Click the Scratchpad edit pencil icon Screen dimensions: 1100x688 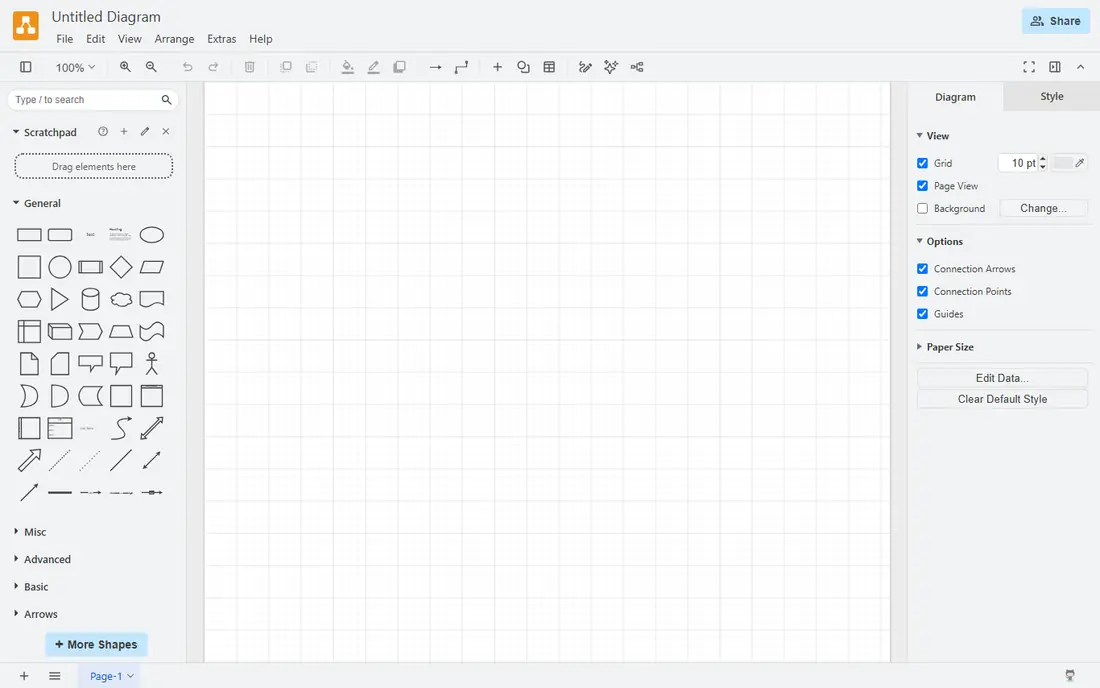pyautogui.click(x=145, y=132)
